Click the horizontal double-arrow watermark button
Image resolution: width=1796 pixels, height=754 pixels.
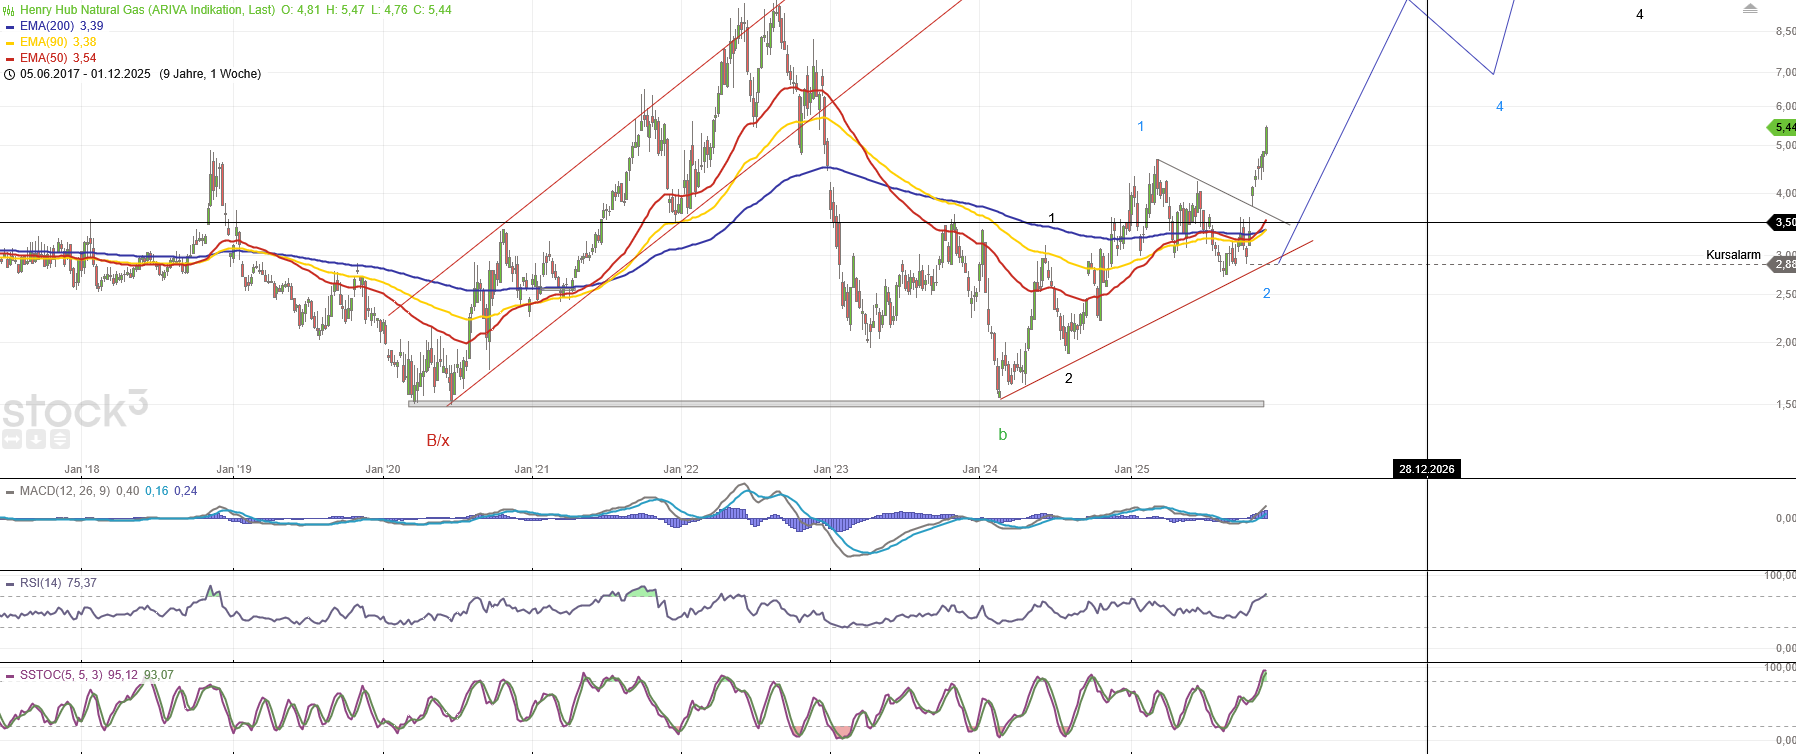coord(12,438)
